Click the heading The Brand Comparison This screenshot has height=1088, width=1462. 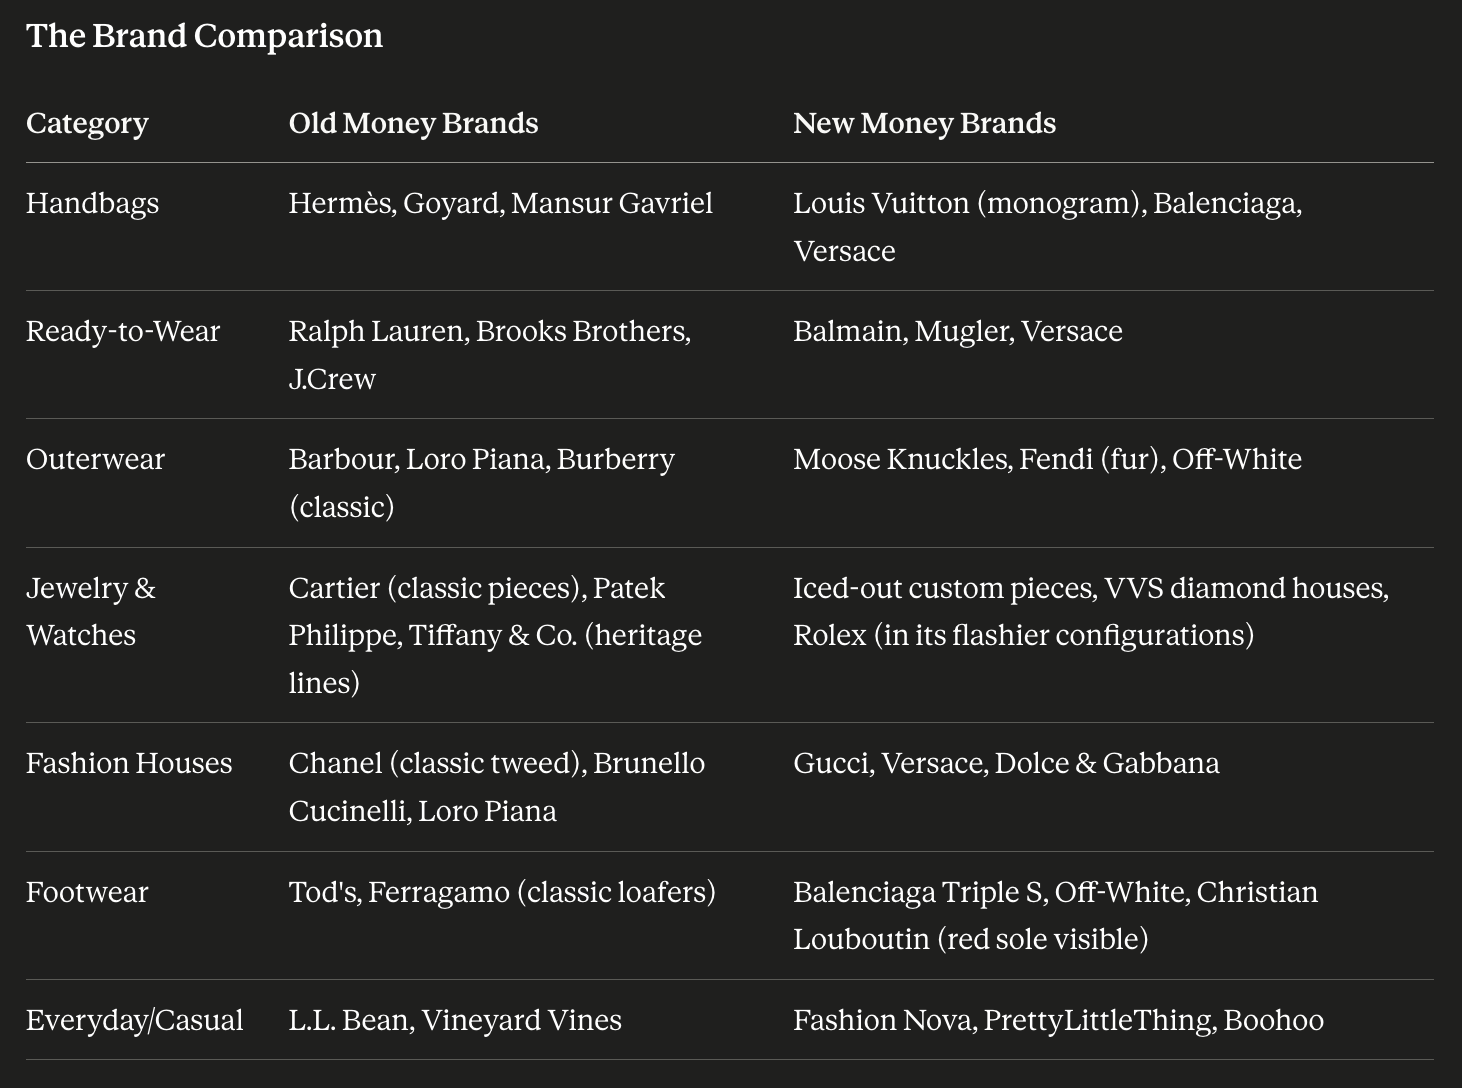pyautogui.click(x=204, y=36)
